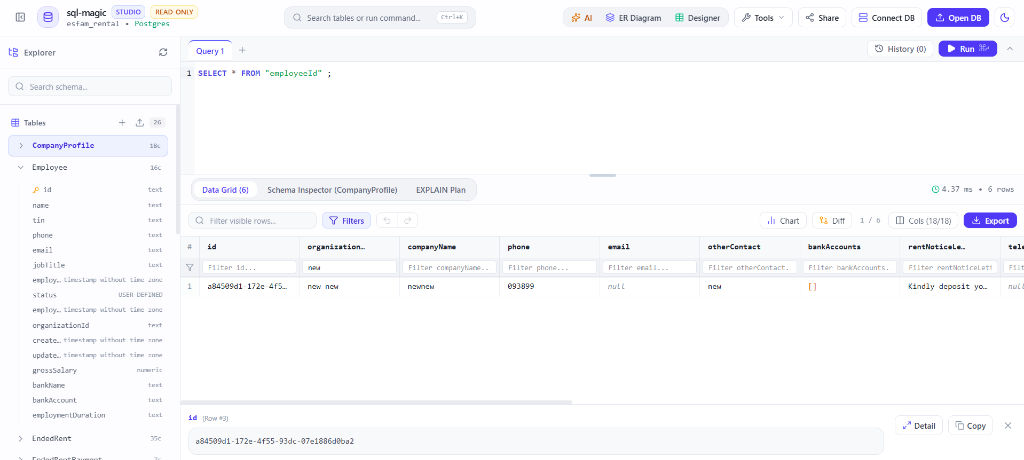Screen dimensions: 1024x460
Task: Click the Share button
Action: point(822,18)
